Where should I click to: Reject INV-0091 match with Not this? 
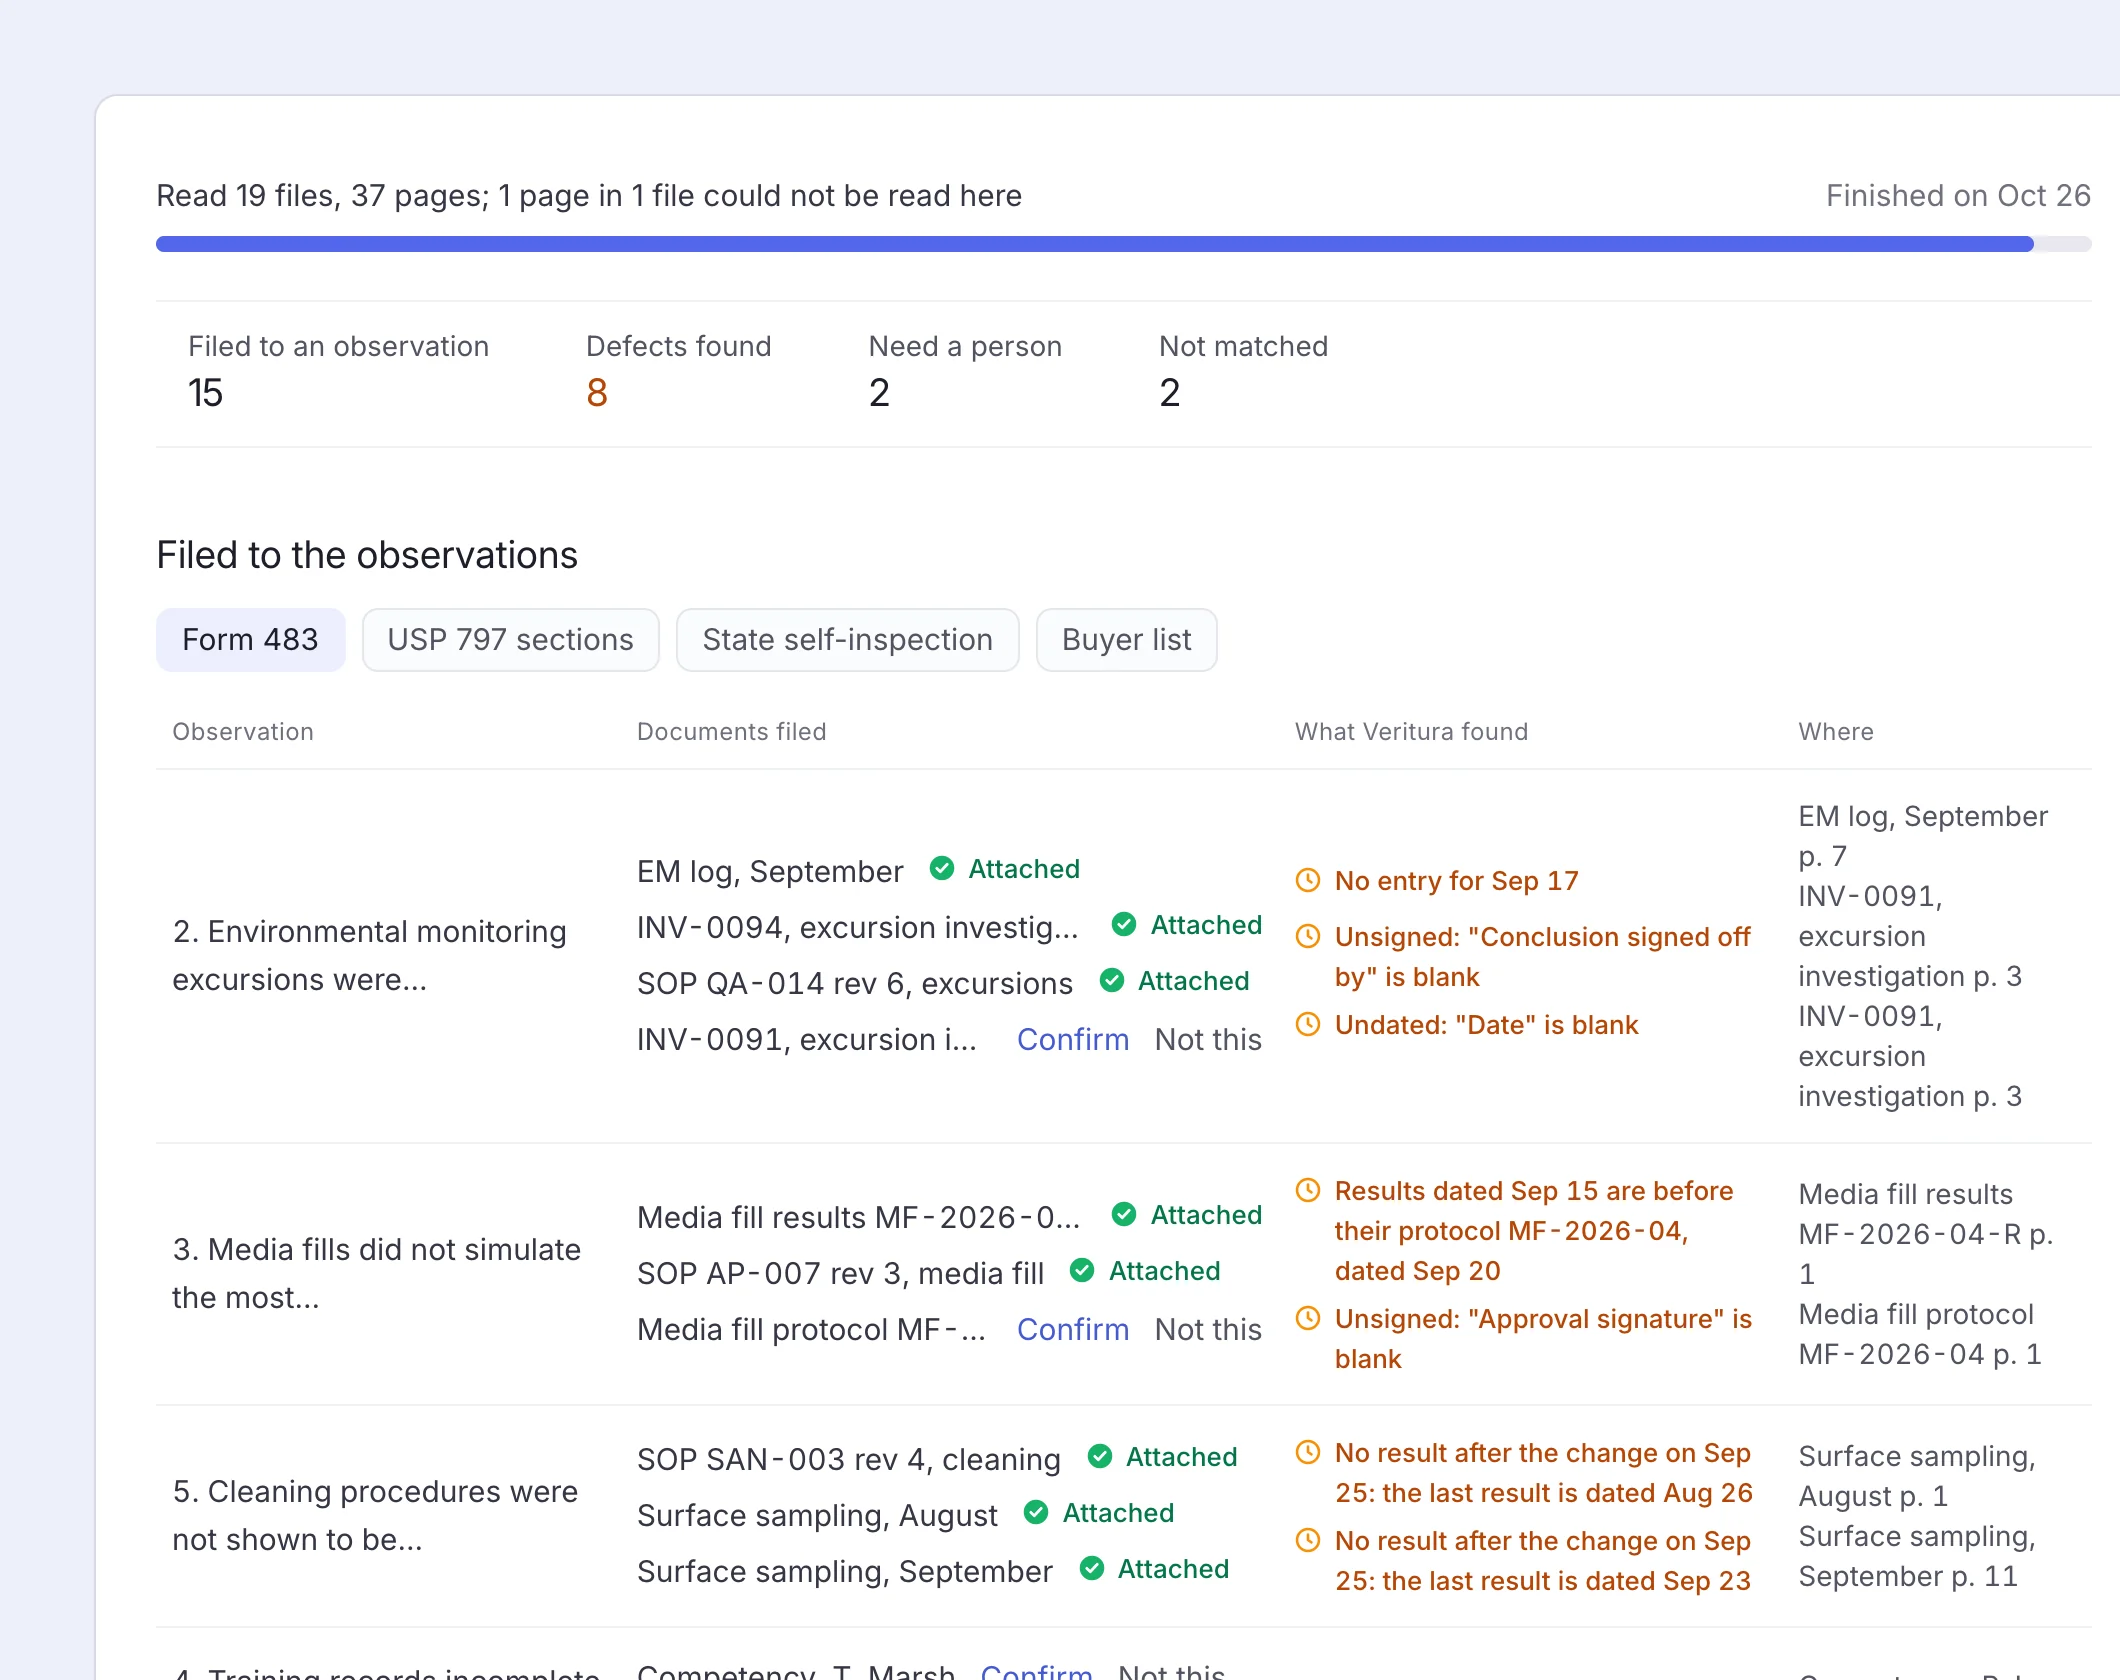(1208, 1040)
